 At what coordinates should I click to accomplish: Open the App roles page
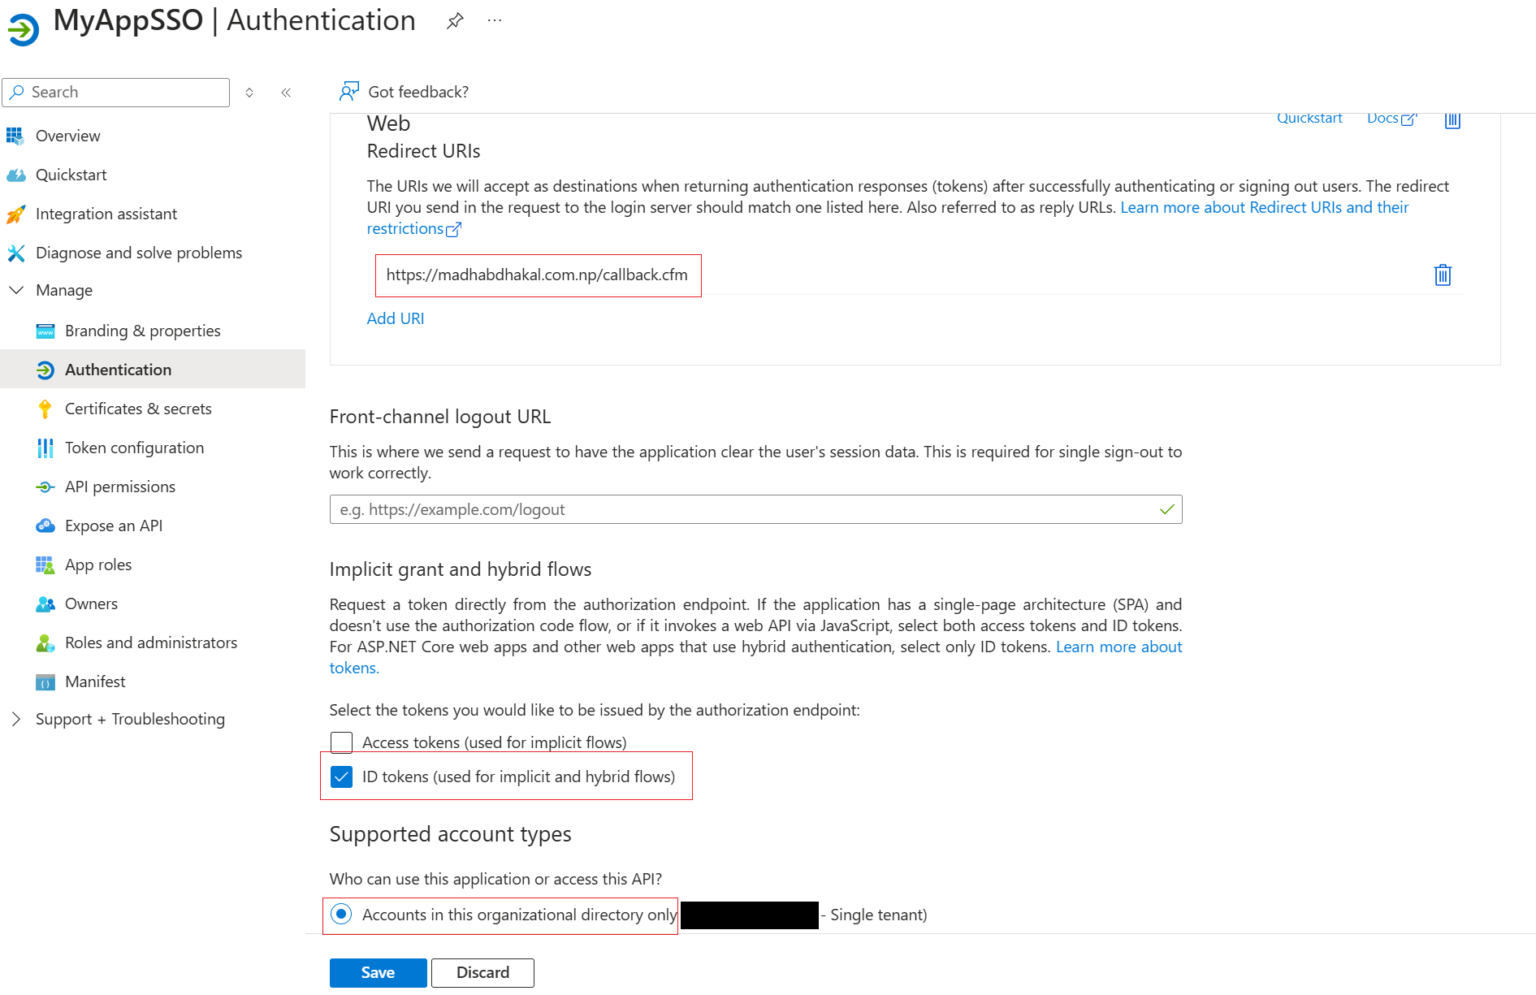coord(97,564)
